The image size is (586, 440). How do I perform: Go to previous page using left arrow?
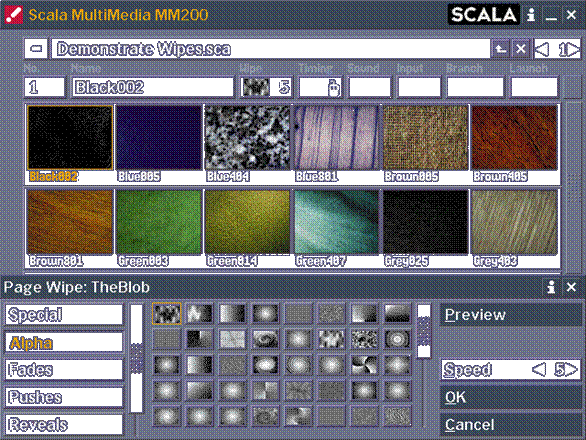point(542,49)
